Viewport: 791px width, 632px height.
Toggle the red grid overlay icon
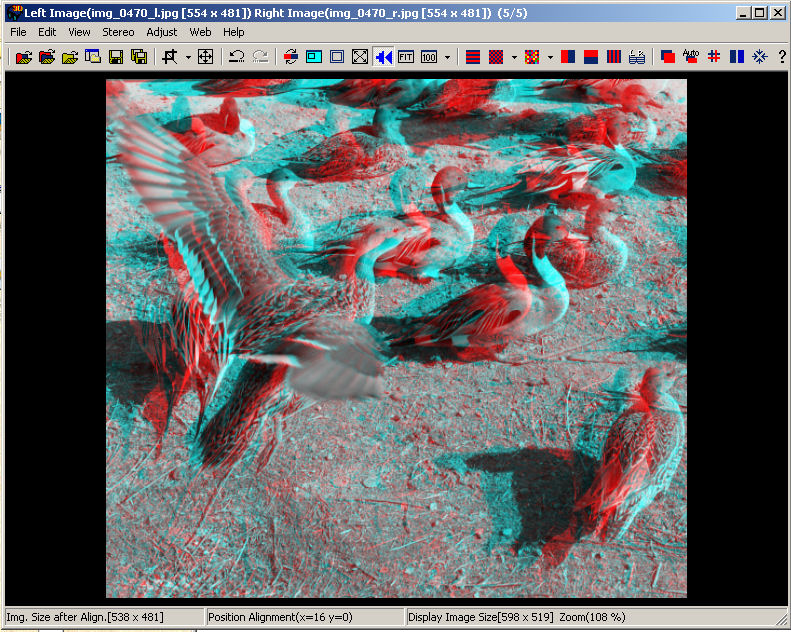point(714,57)
